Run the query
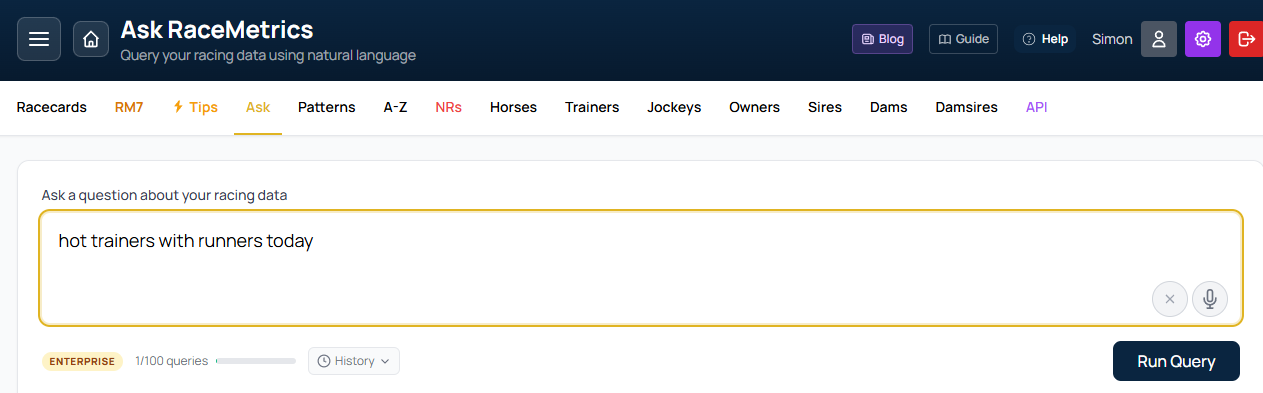 [1176, 361]
